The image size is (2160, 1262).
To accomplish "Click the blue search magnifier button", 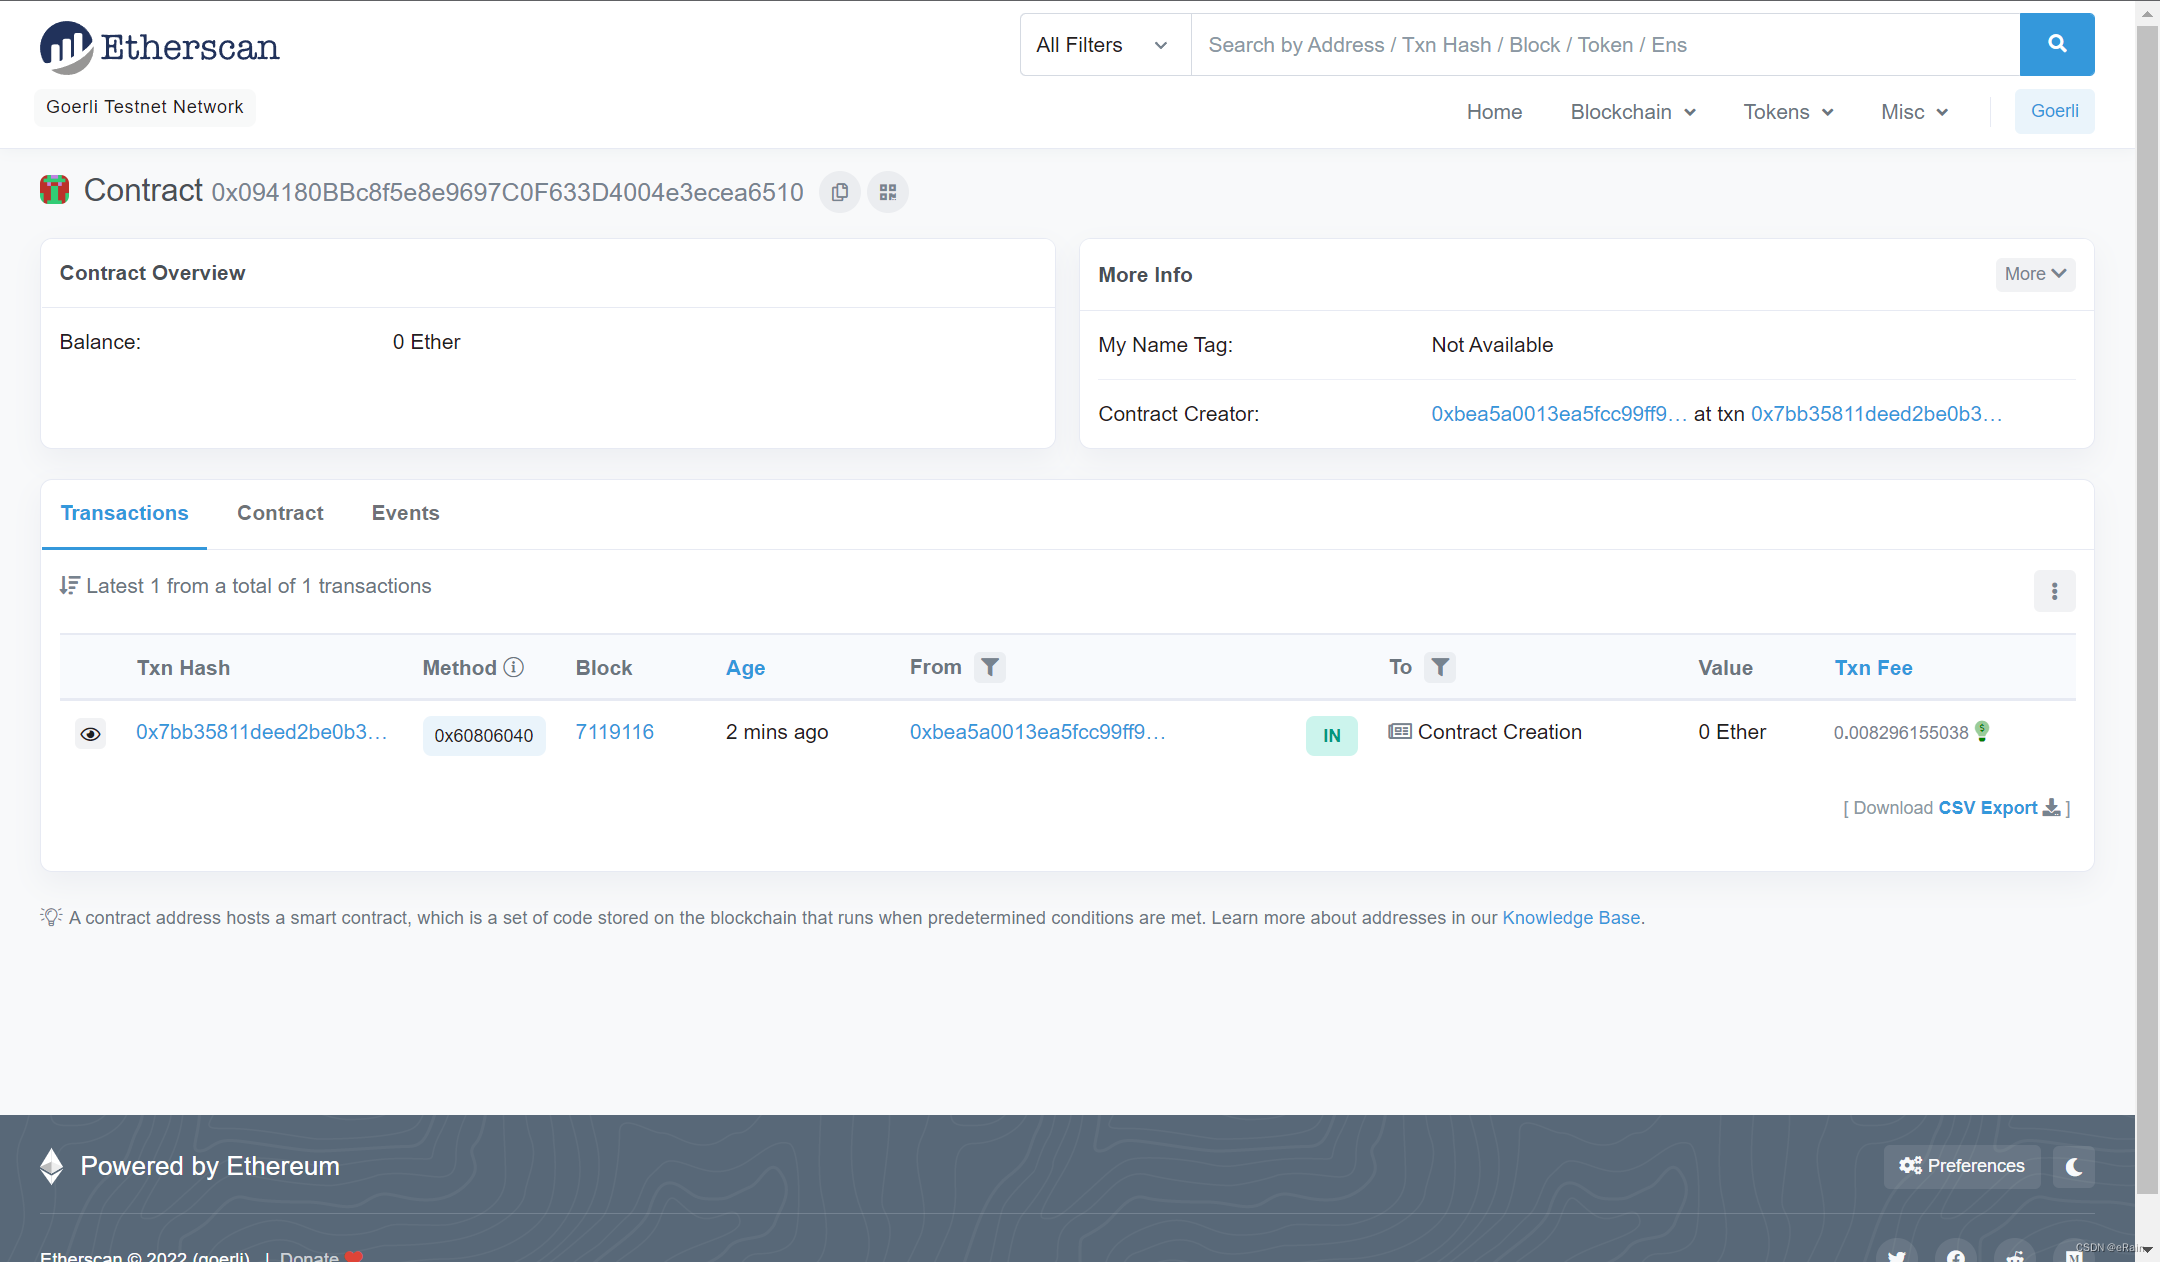I will pyautogui.click(x=2057, y=44).
